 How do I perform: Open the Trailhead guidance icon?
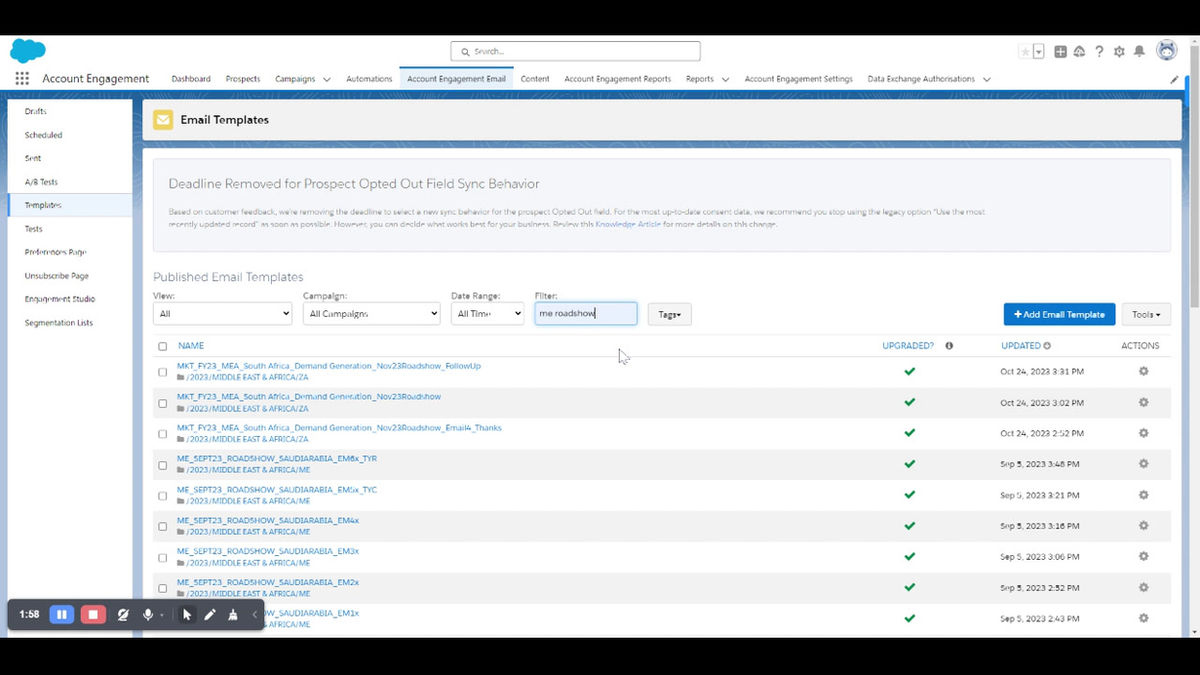pos(1080,52)
